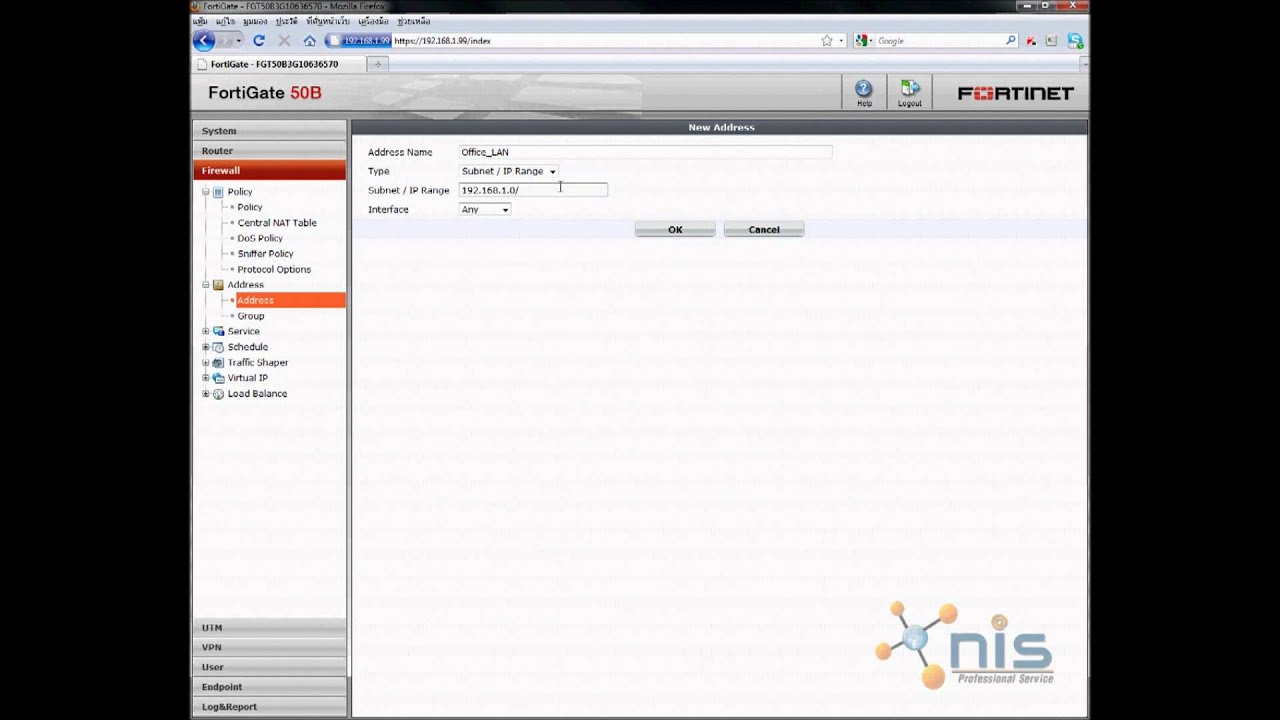The image size is (1280, 720).
Task: Click the Logout icon
Action: [909, 89]
